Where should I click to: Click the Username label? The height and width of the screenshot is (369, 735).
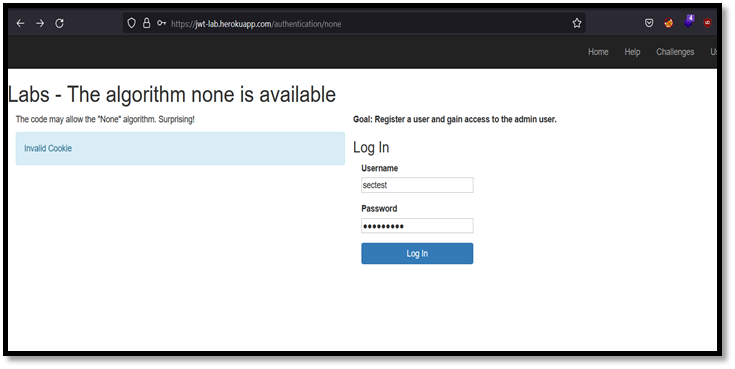click(x=379, y=168)
